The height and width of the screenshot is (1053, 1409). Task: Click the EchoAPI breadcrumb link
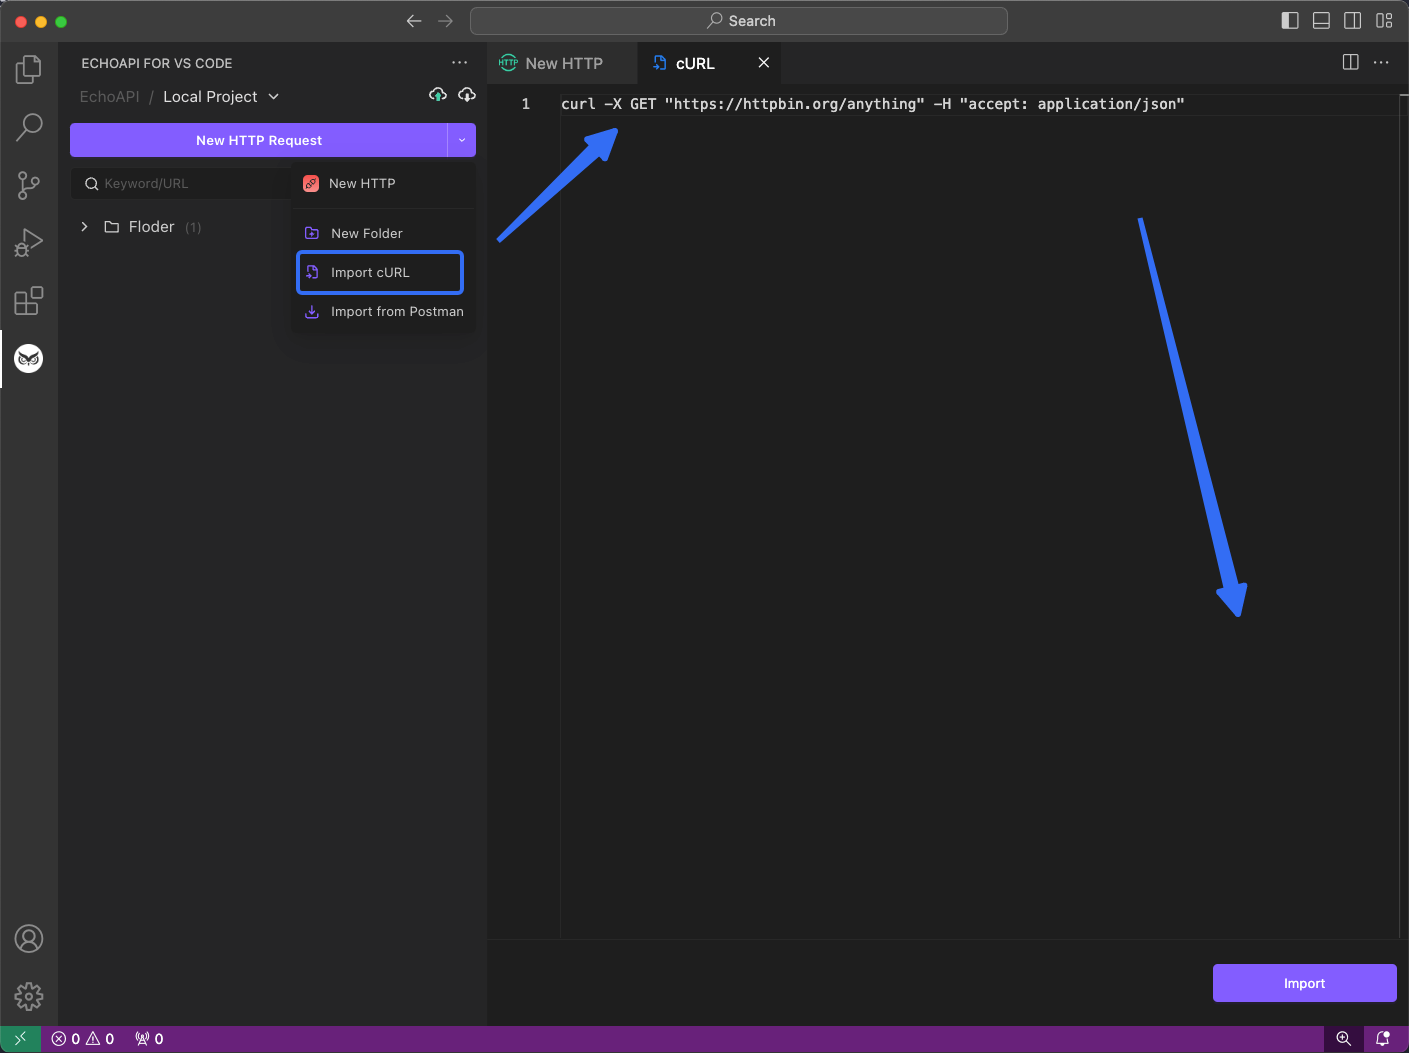coord(110,97)
